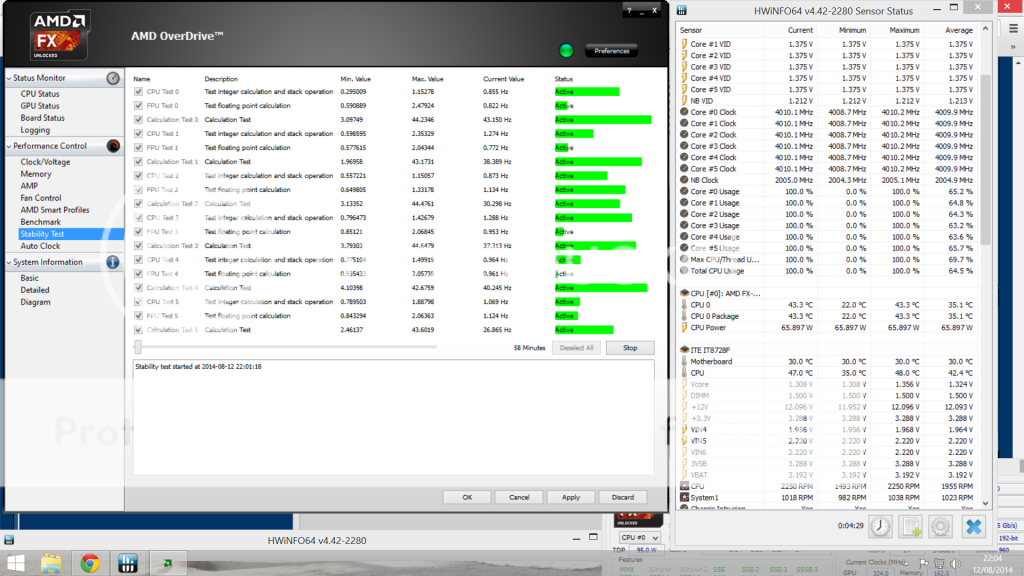This screenshot has width=1024, height=576.
Task: Click the volume icon in system tray
Action: [955, 563]
